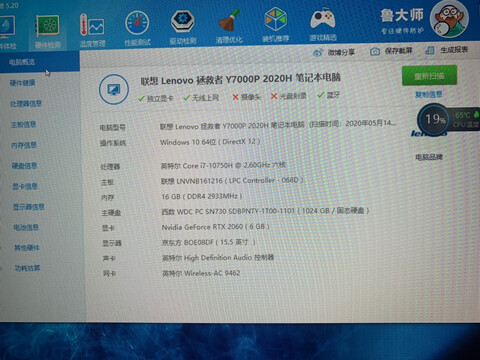Click the Windows 10 64位 operating system value
The image size is (480, 360).
pos(210,142)
